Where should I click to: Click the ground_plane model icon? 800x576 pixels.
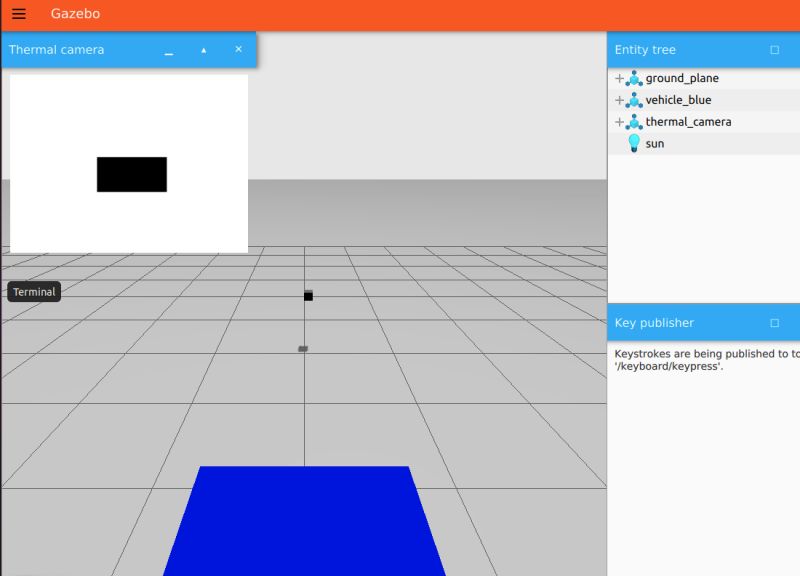636,78
